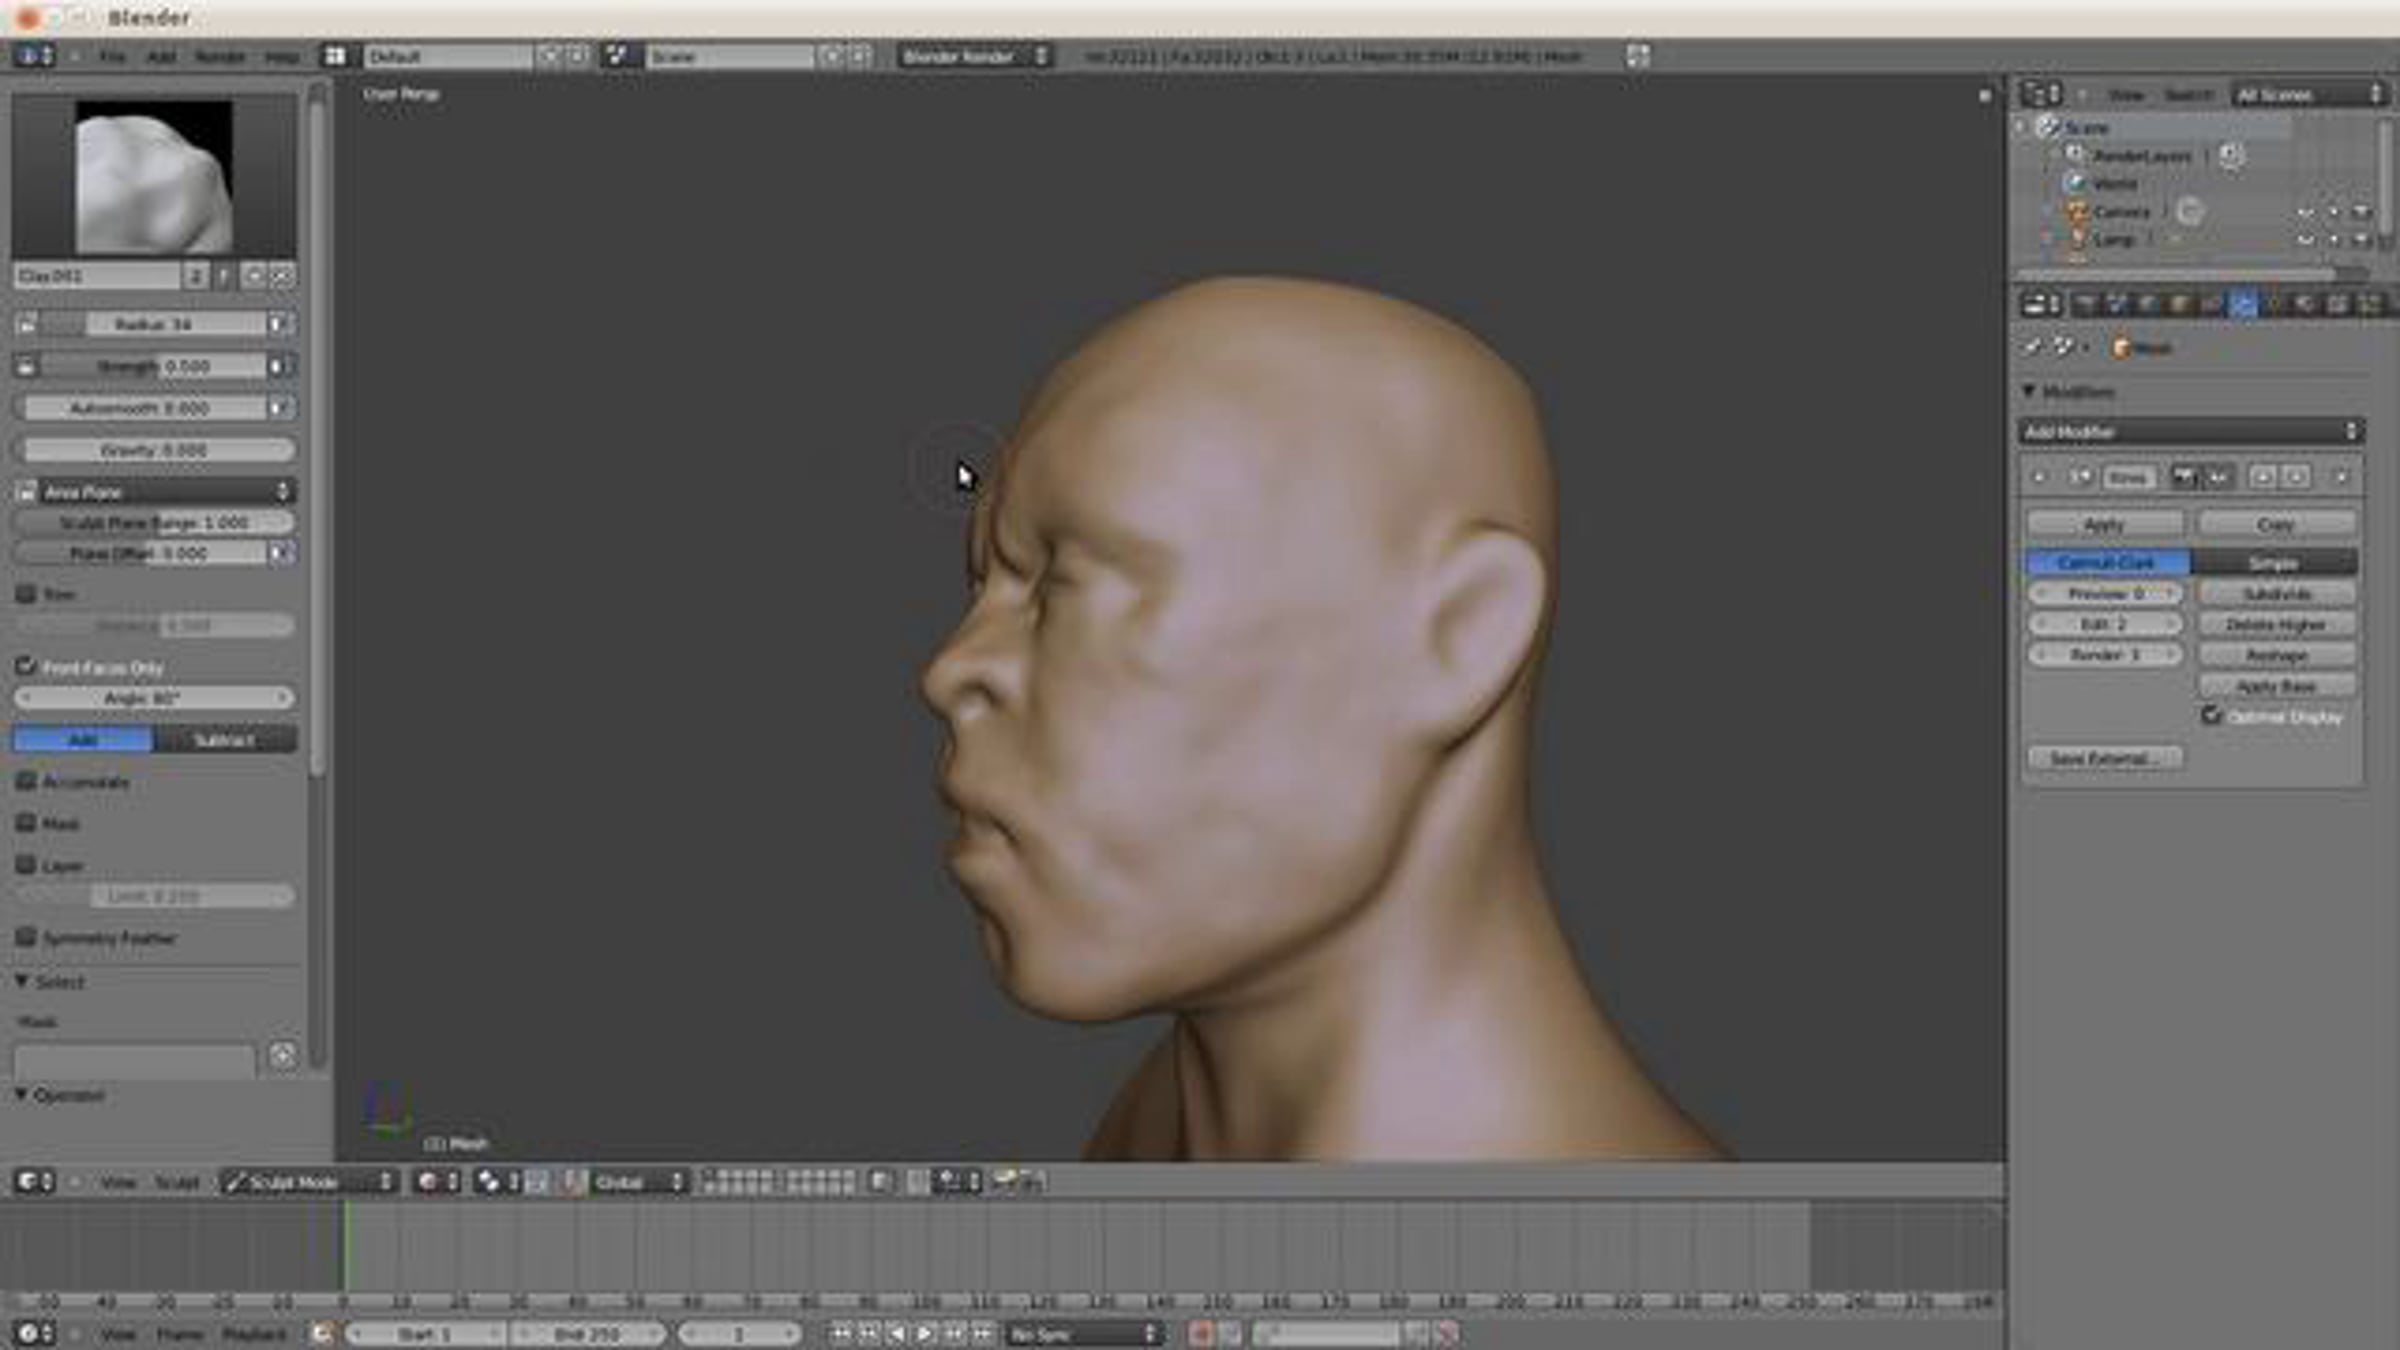This screenshot has height=1350, width=2400.
Task: Click the brush texture preview thumbnail
Action: [x=154, y=176]
